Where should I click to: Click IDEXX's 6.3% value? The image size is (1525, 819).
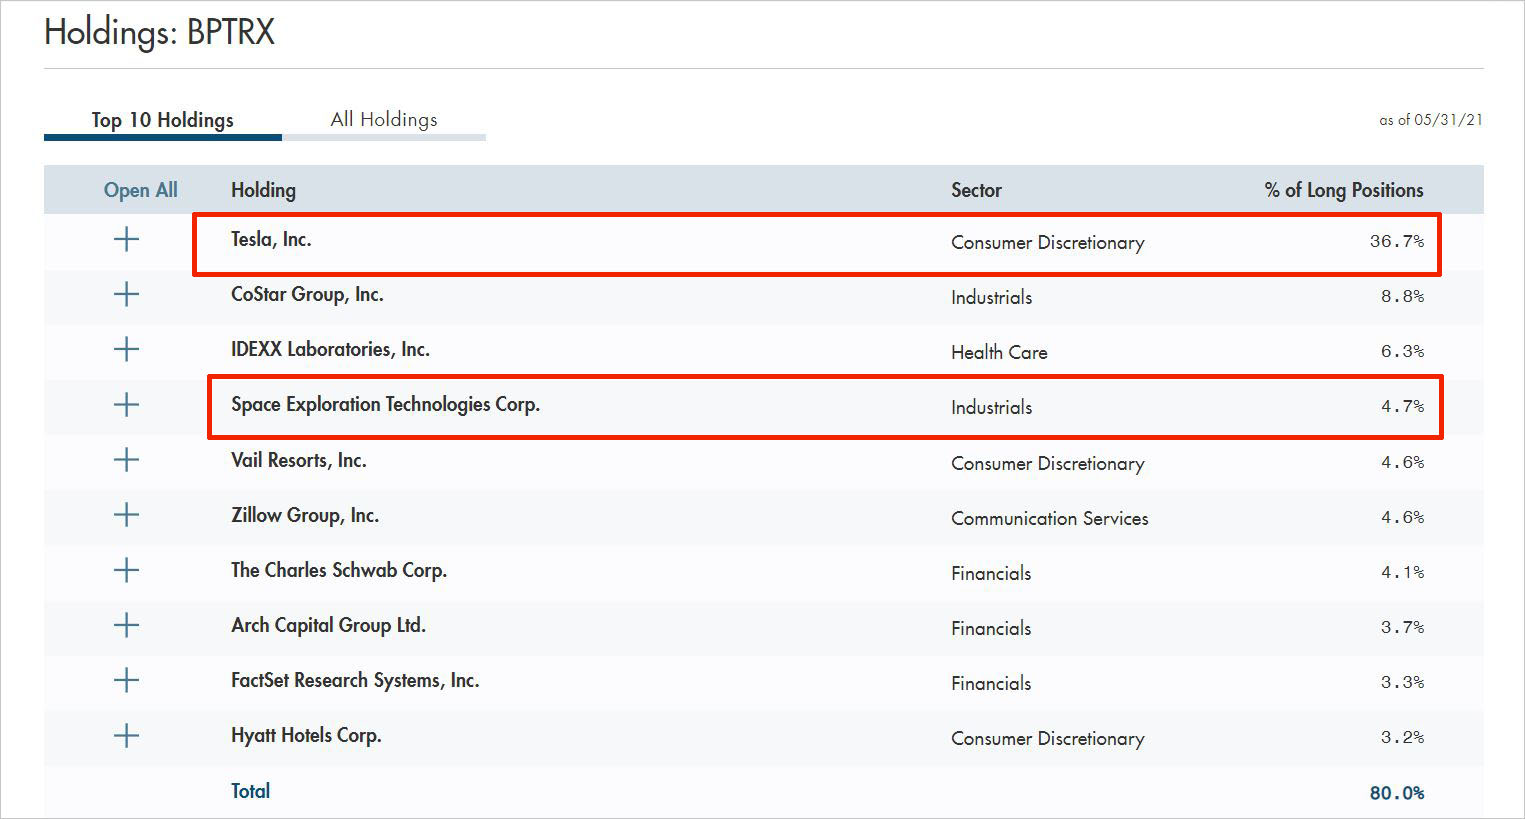(1403, 351)
